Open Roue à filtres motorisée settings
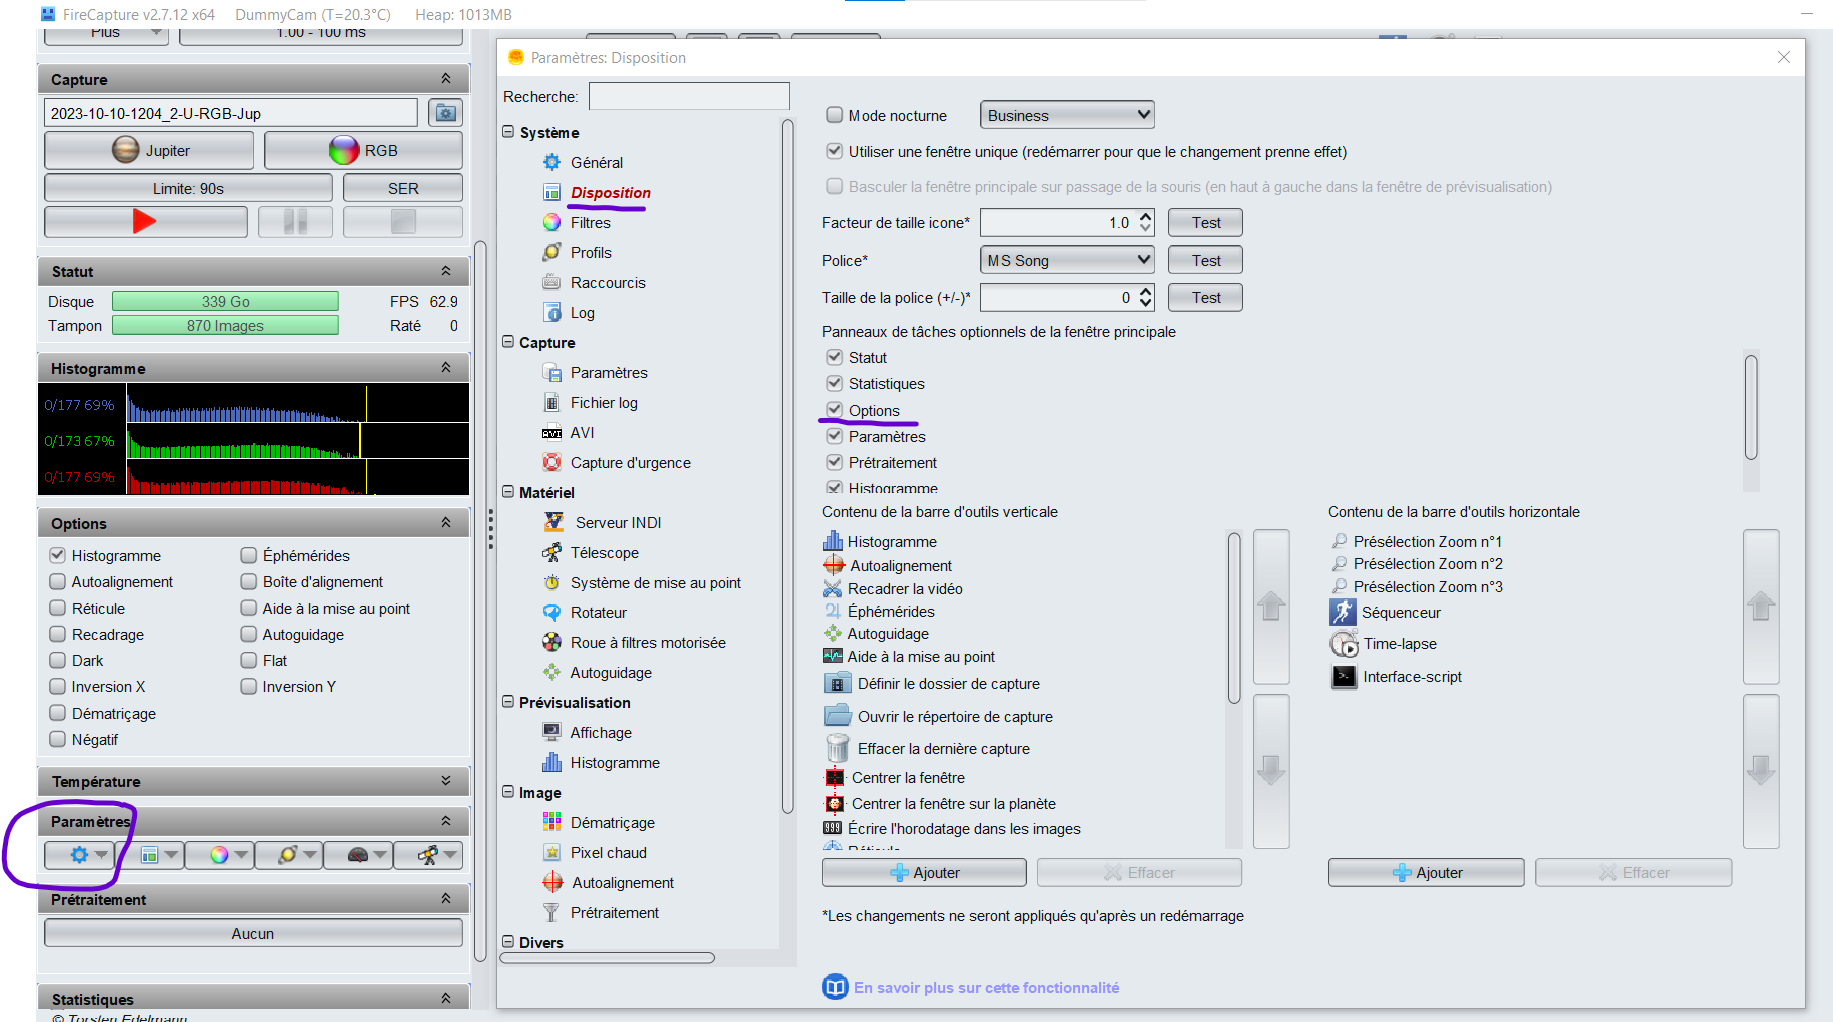 pyautogui.click(x=648, y=642)
